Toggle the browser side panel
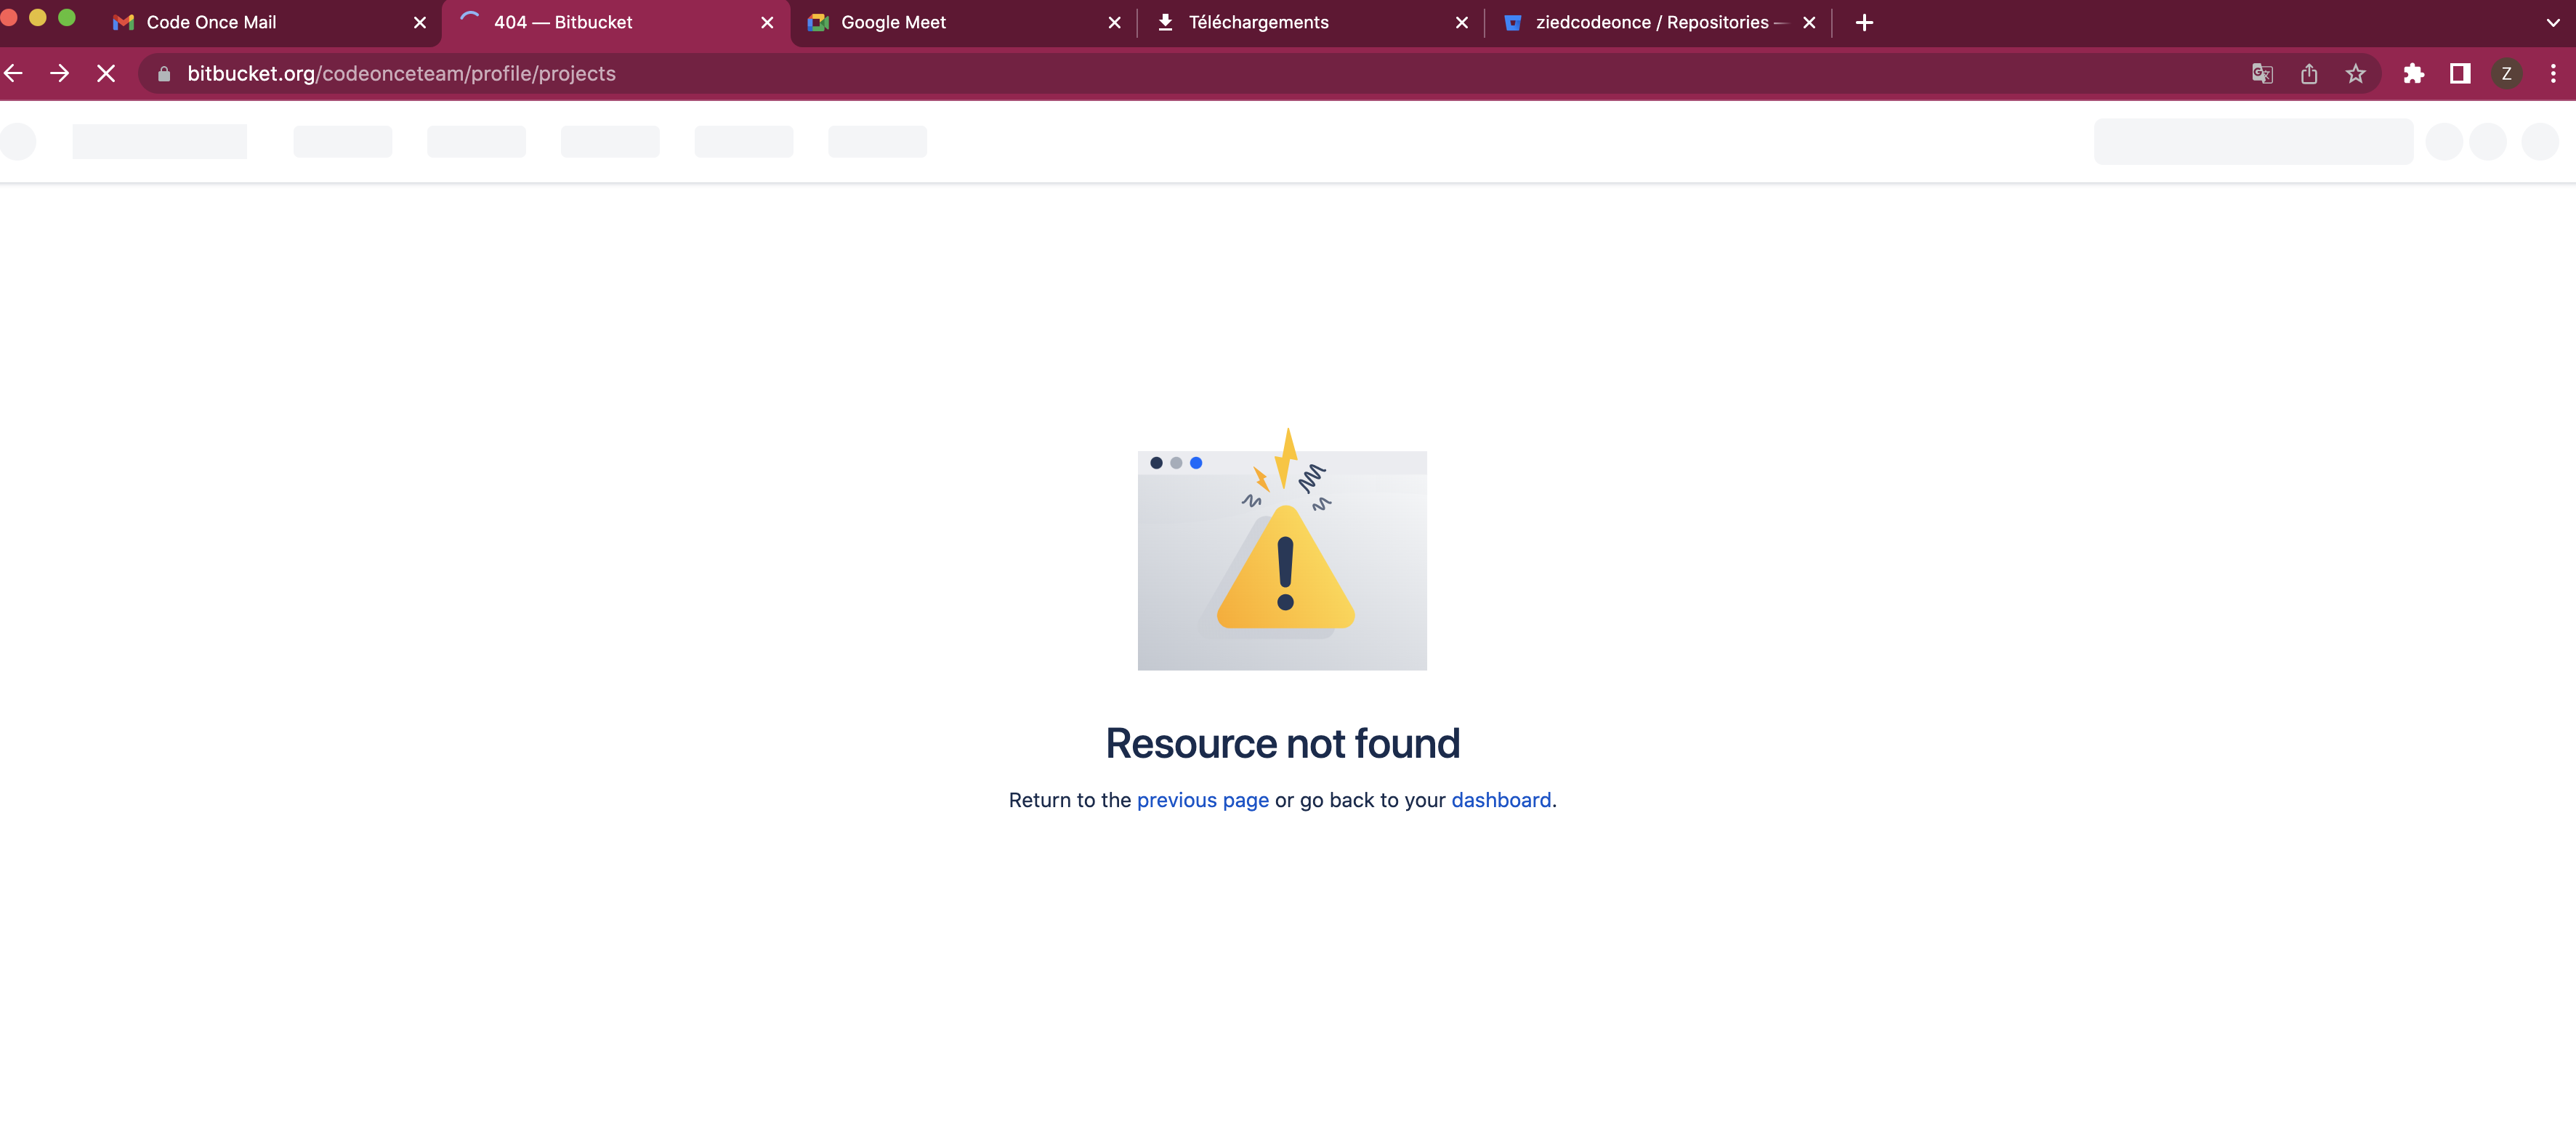The image size is (2576, 1121). pos(2460,73)
